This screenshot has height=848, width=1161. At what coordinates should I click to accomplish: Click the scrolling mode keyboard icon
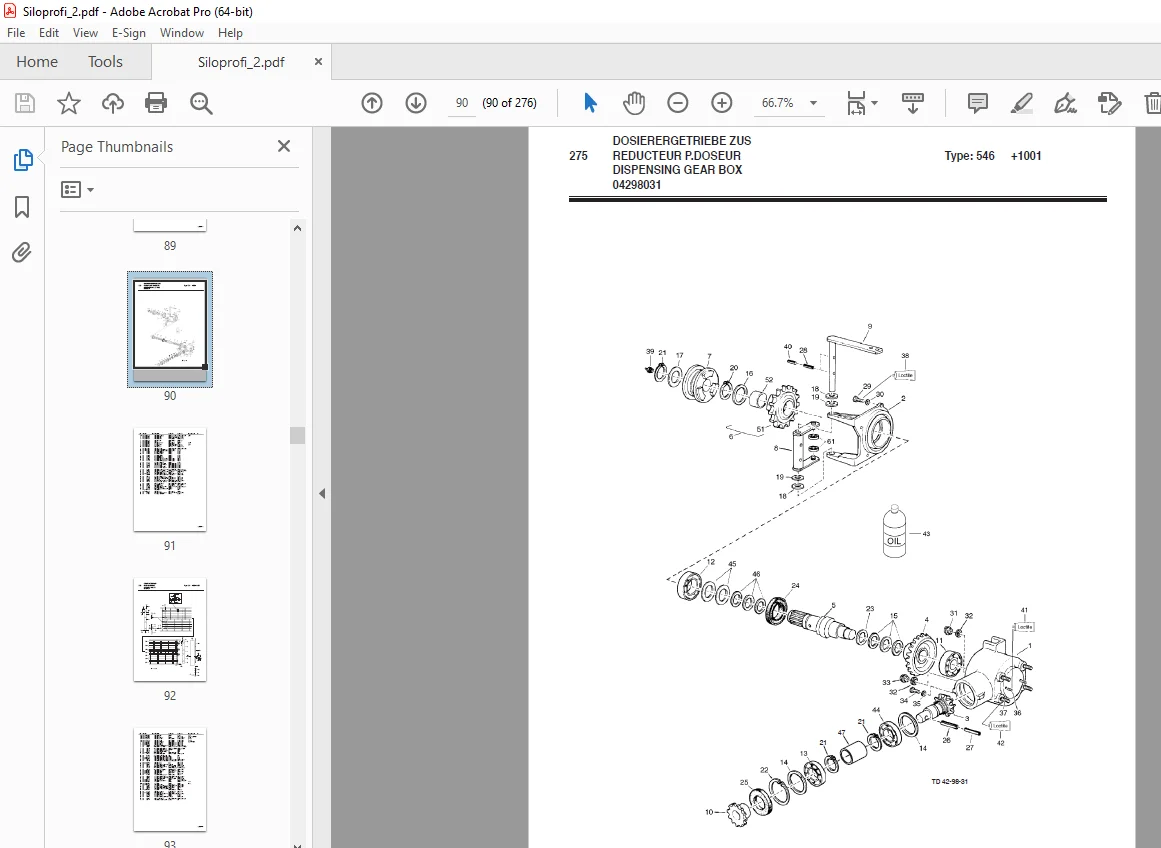tap(912, 103)
